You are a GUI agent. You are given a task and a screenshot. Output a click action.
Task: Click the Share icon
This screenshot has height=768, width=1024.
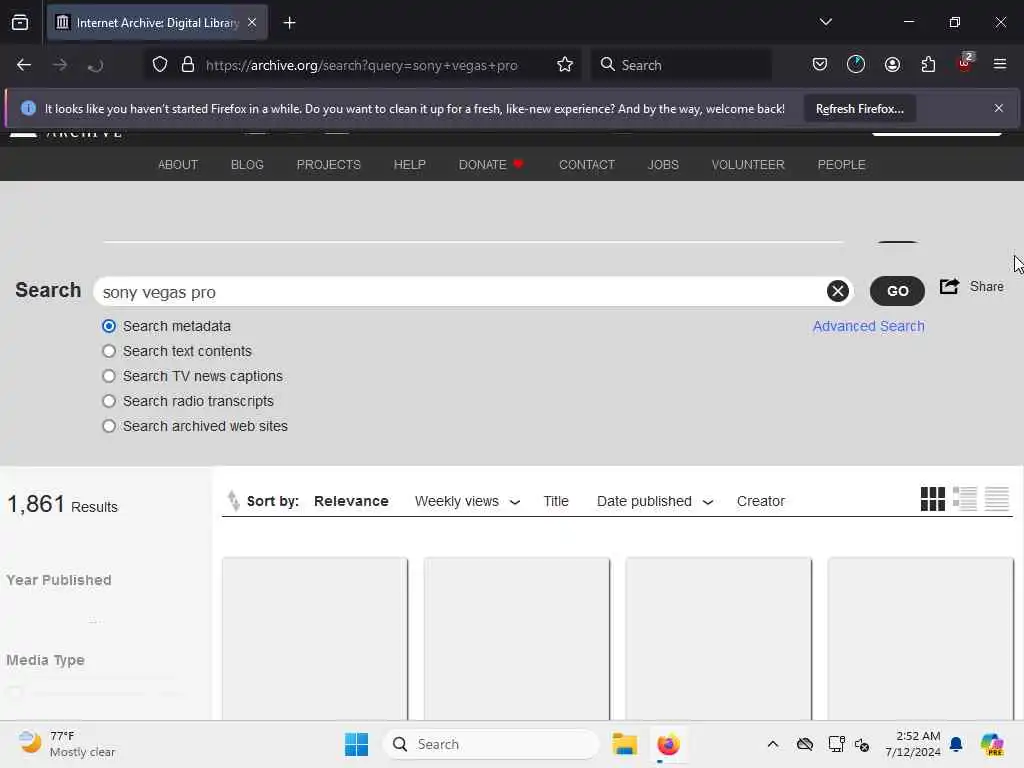pos(950,286)
